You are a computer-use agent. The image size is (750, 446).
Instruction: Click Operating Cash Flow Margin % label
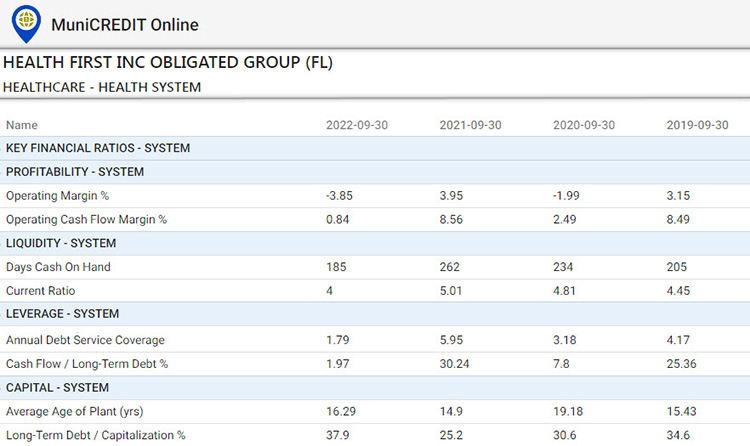click(x=86, y=220)
